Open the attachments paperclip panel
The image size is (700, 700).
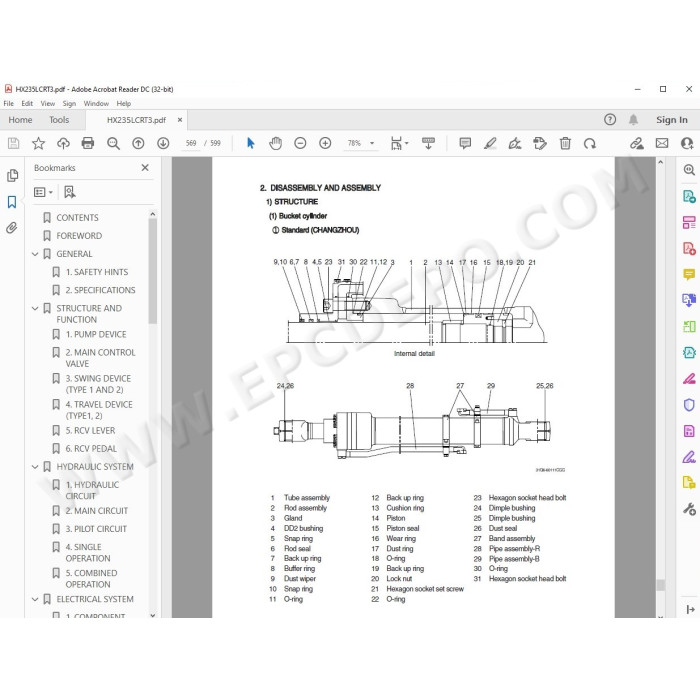click(x=12, y=228)
